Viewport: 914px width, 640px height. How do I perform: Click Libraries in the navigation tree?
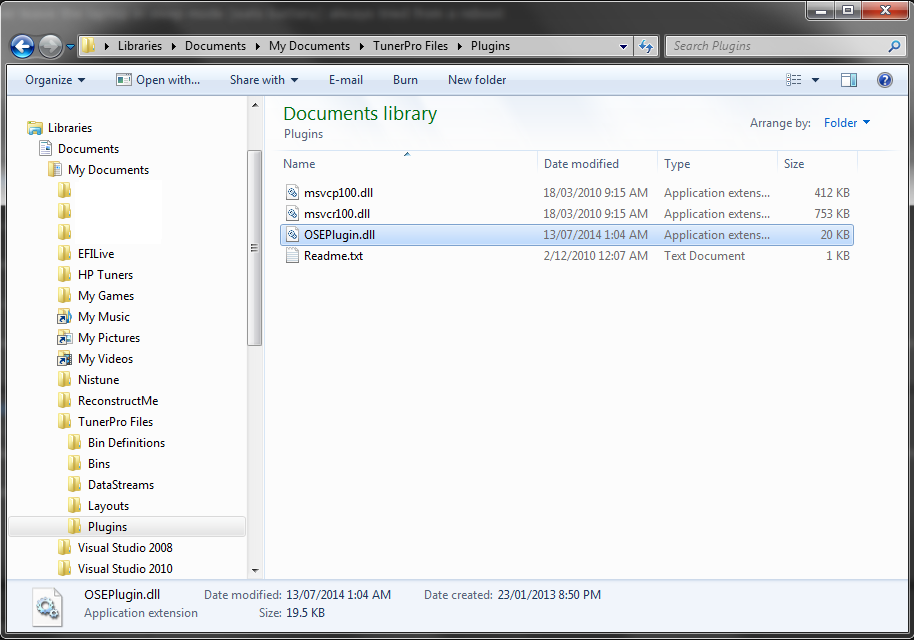(70, 128)
